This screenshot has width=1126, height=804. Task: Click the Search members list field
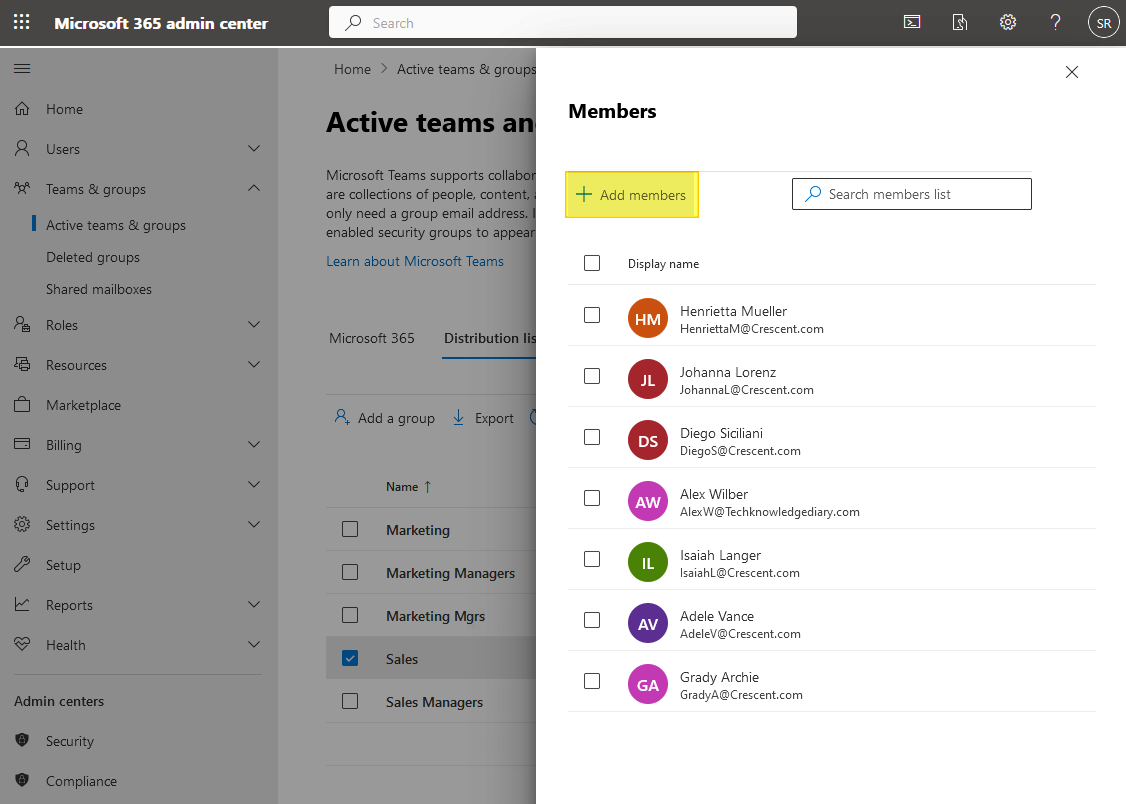911,193
